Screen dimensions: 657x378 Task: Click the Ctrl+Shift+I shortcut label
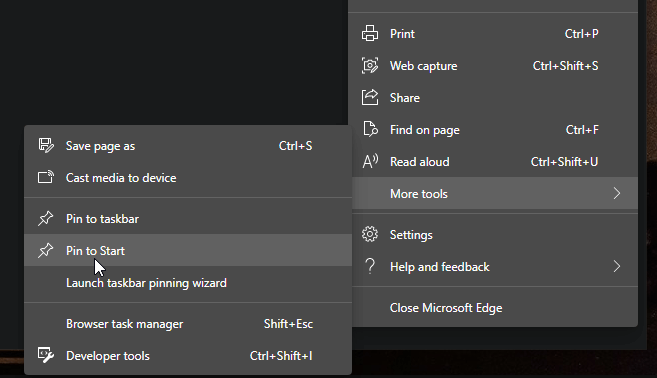click(x=281, y=356)
